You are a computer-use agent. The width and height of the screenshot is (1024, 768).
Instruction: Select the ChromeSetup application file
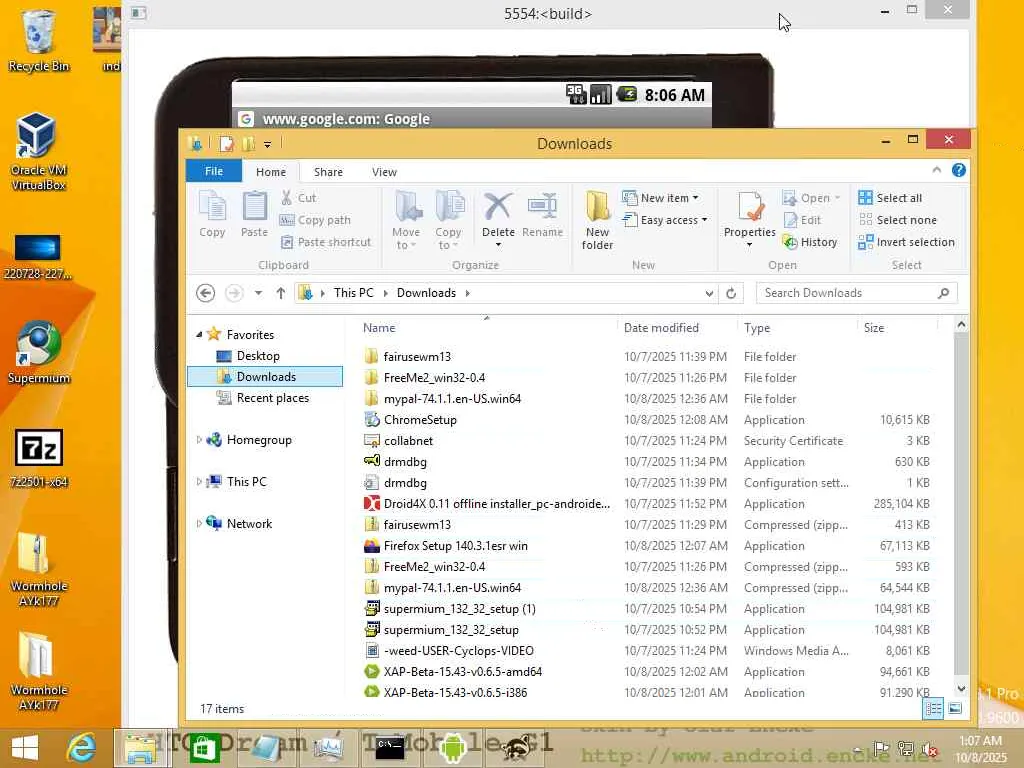point(649,419)
